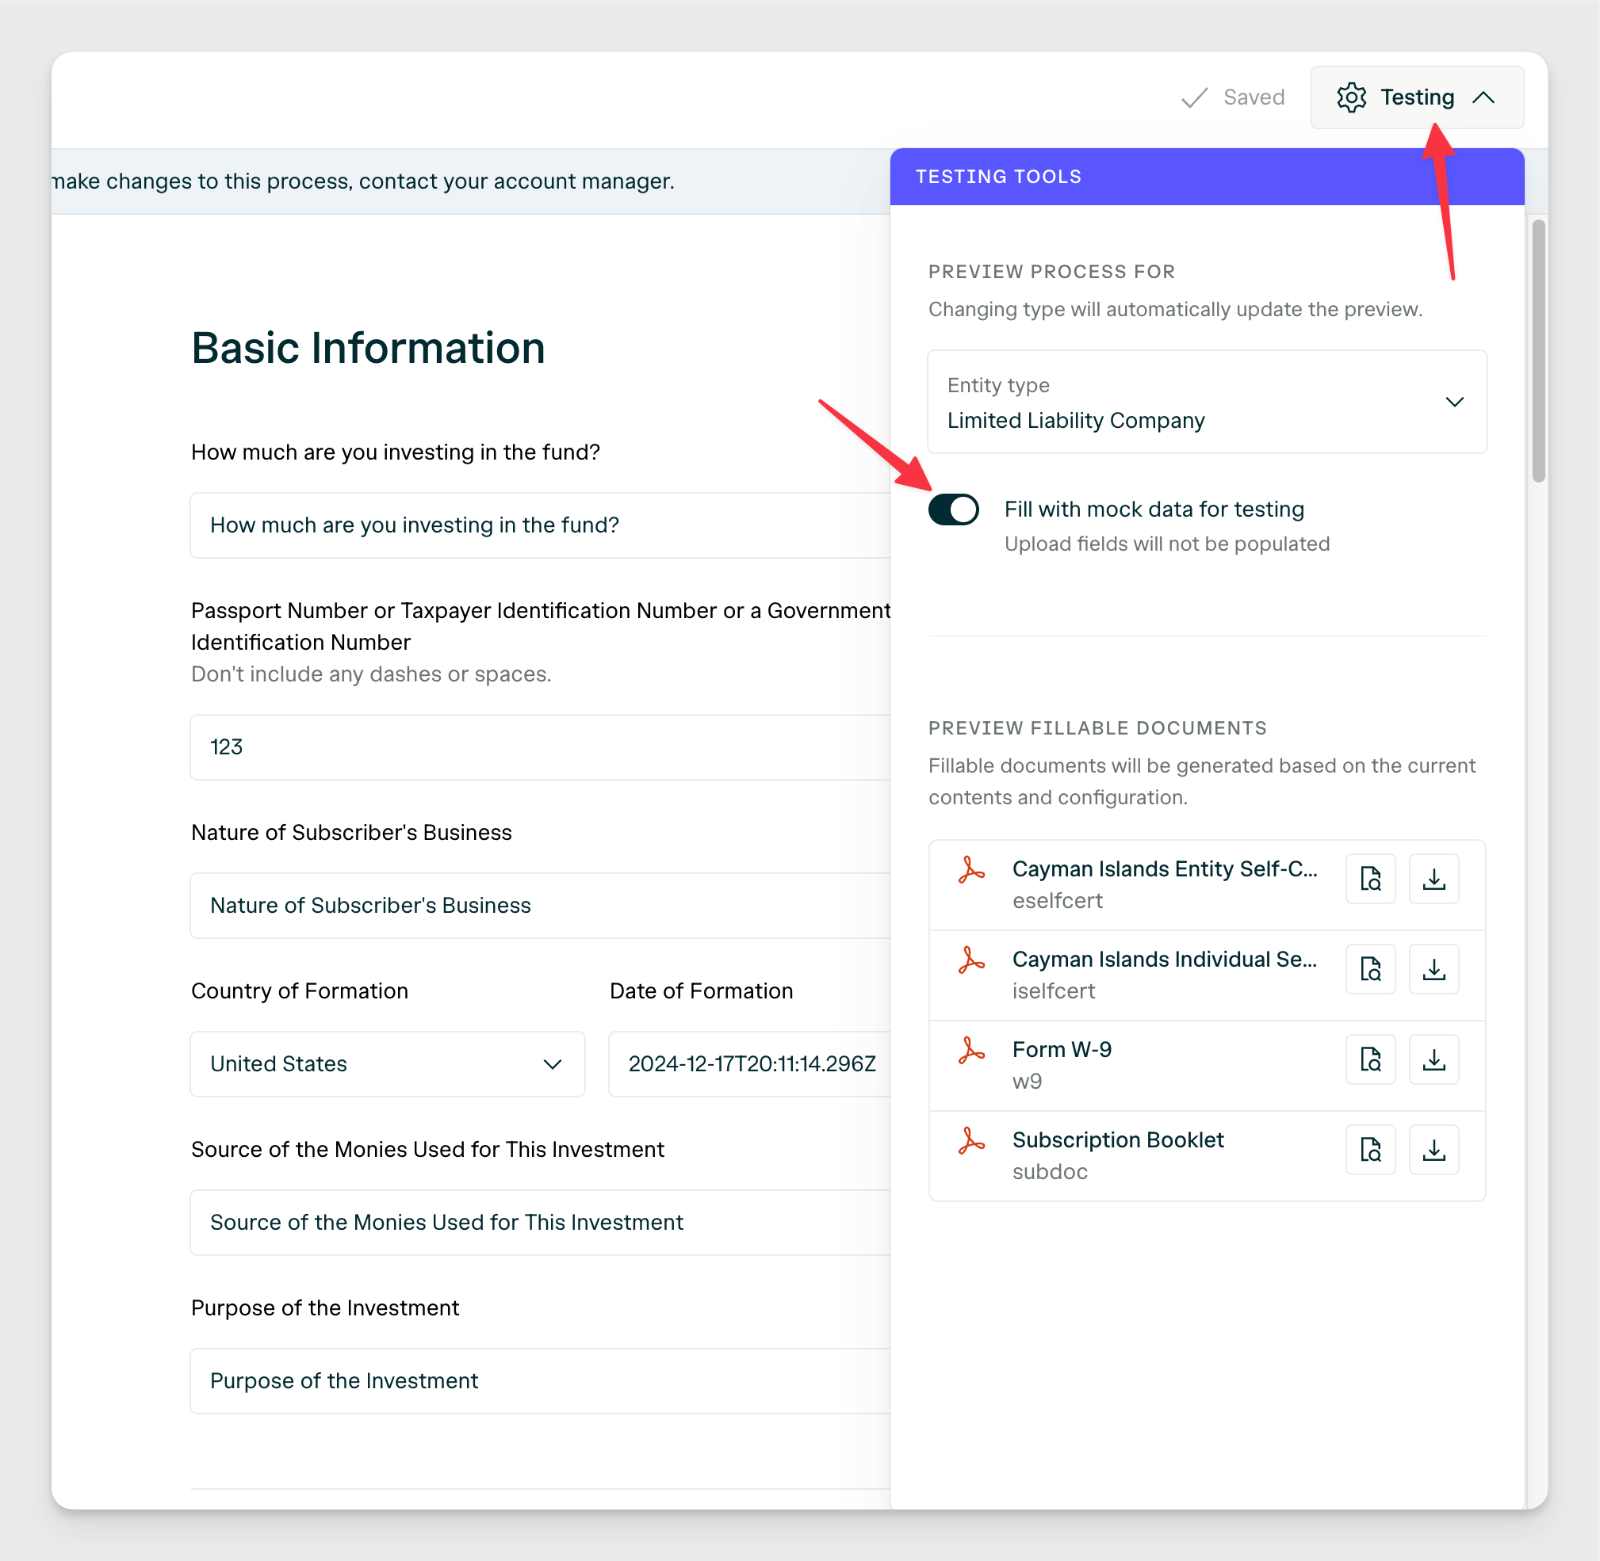Click Purpose of the Investment field
This screenshot has height=1561, width=1600.
(540, 1381)
